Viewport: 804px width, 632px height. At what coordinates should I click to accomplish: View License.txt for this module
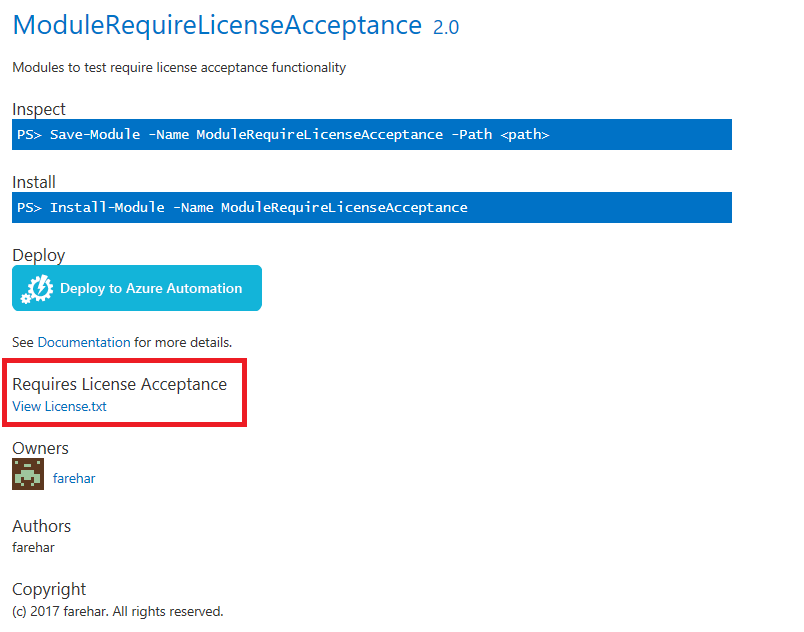58,406
